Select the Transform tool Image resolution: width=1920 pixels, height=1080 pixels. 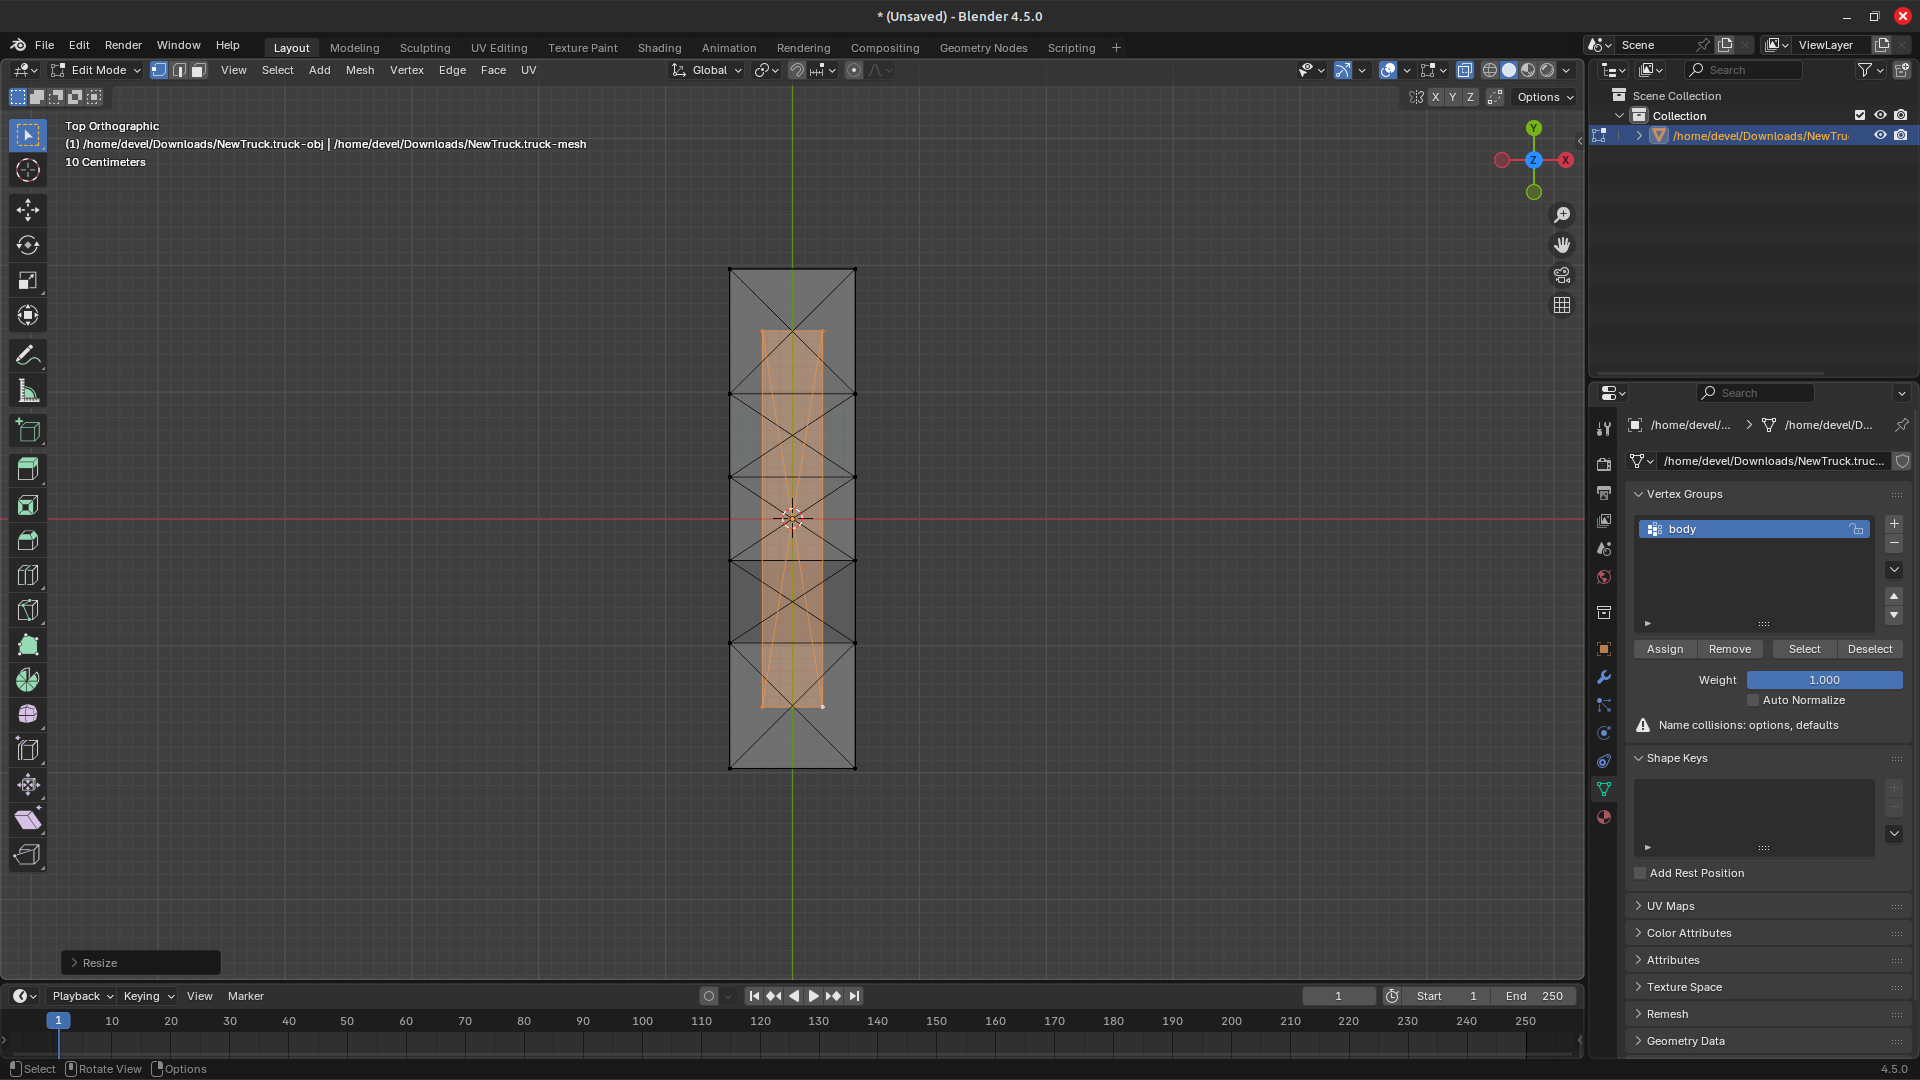(28, 316)
